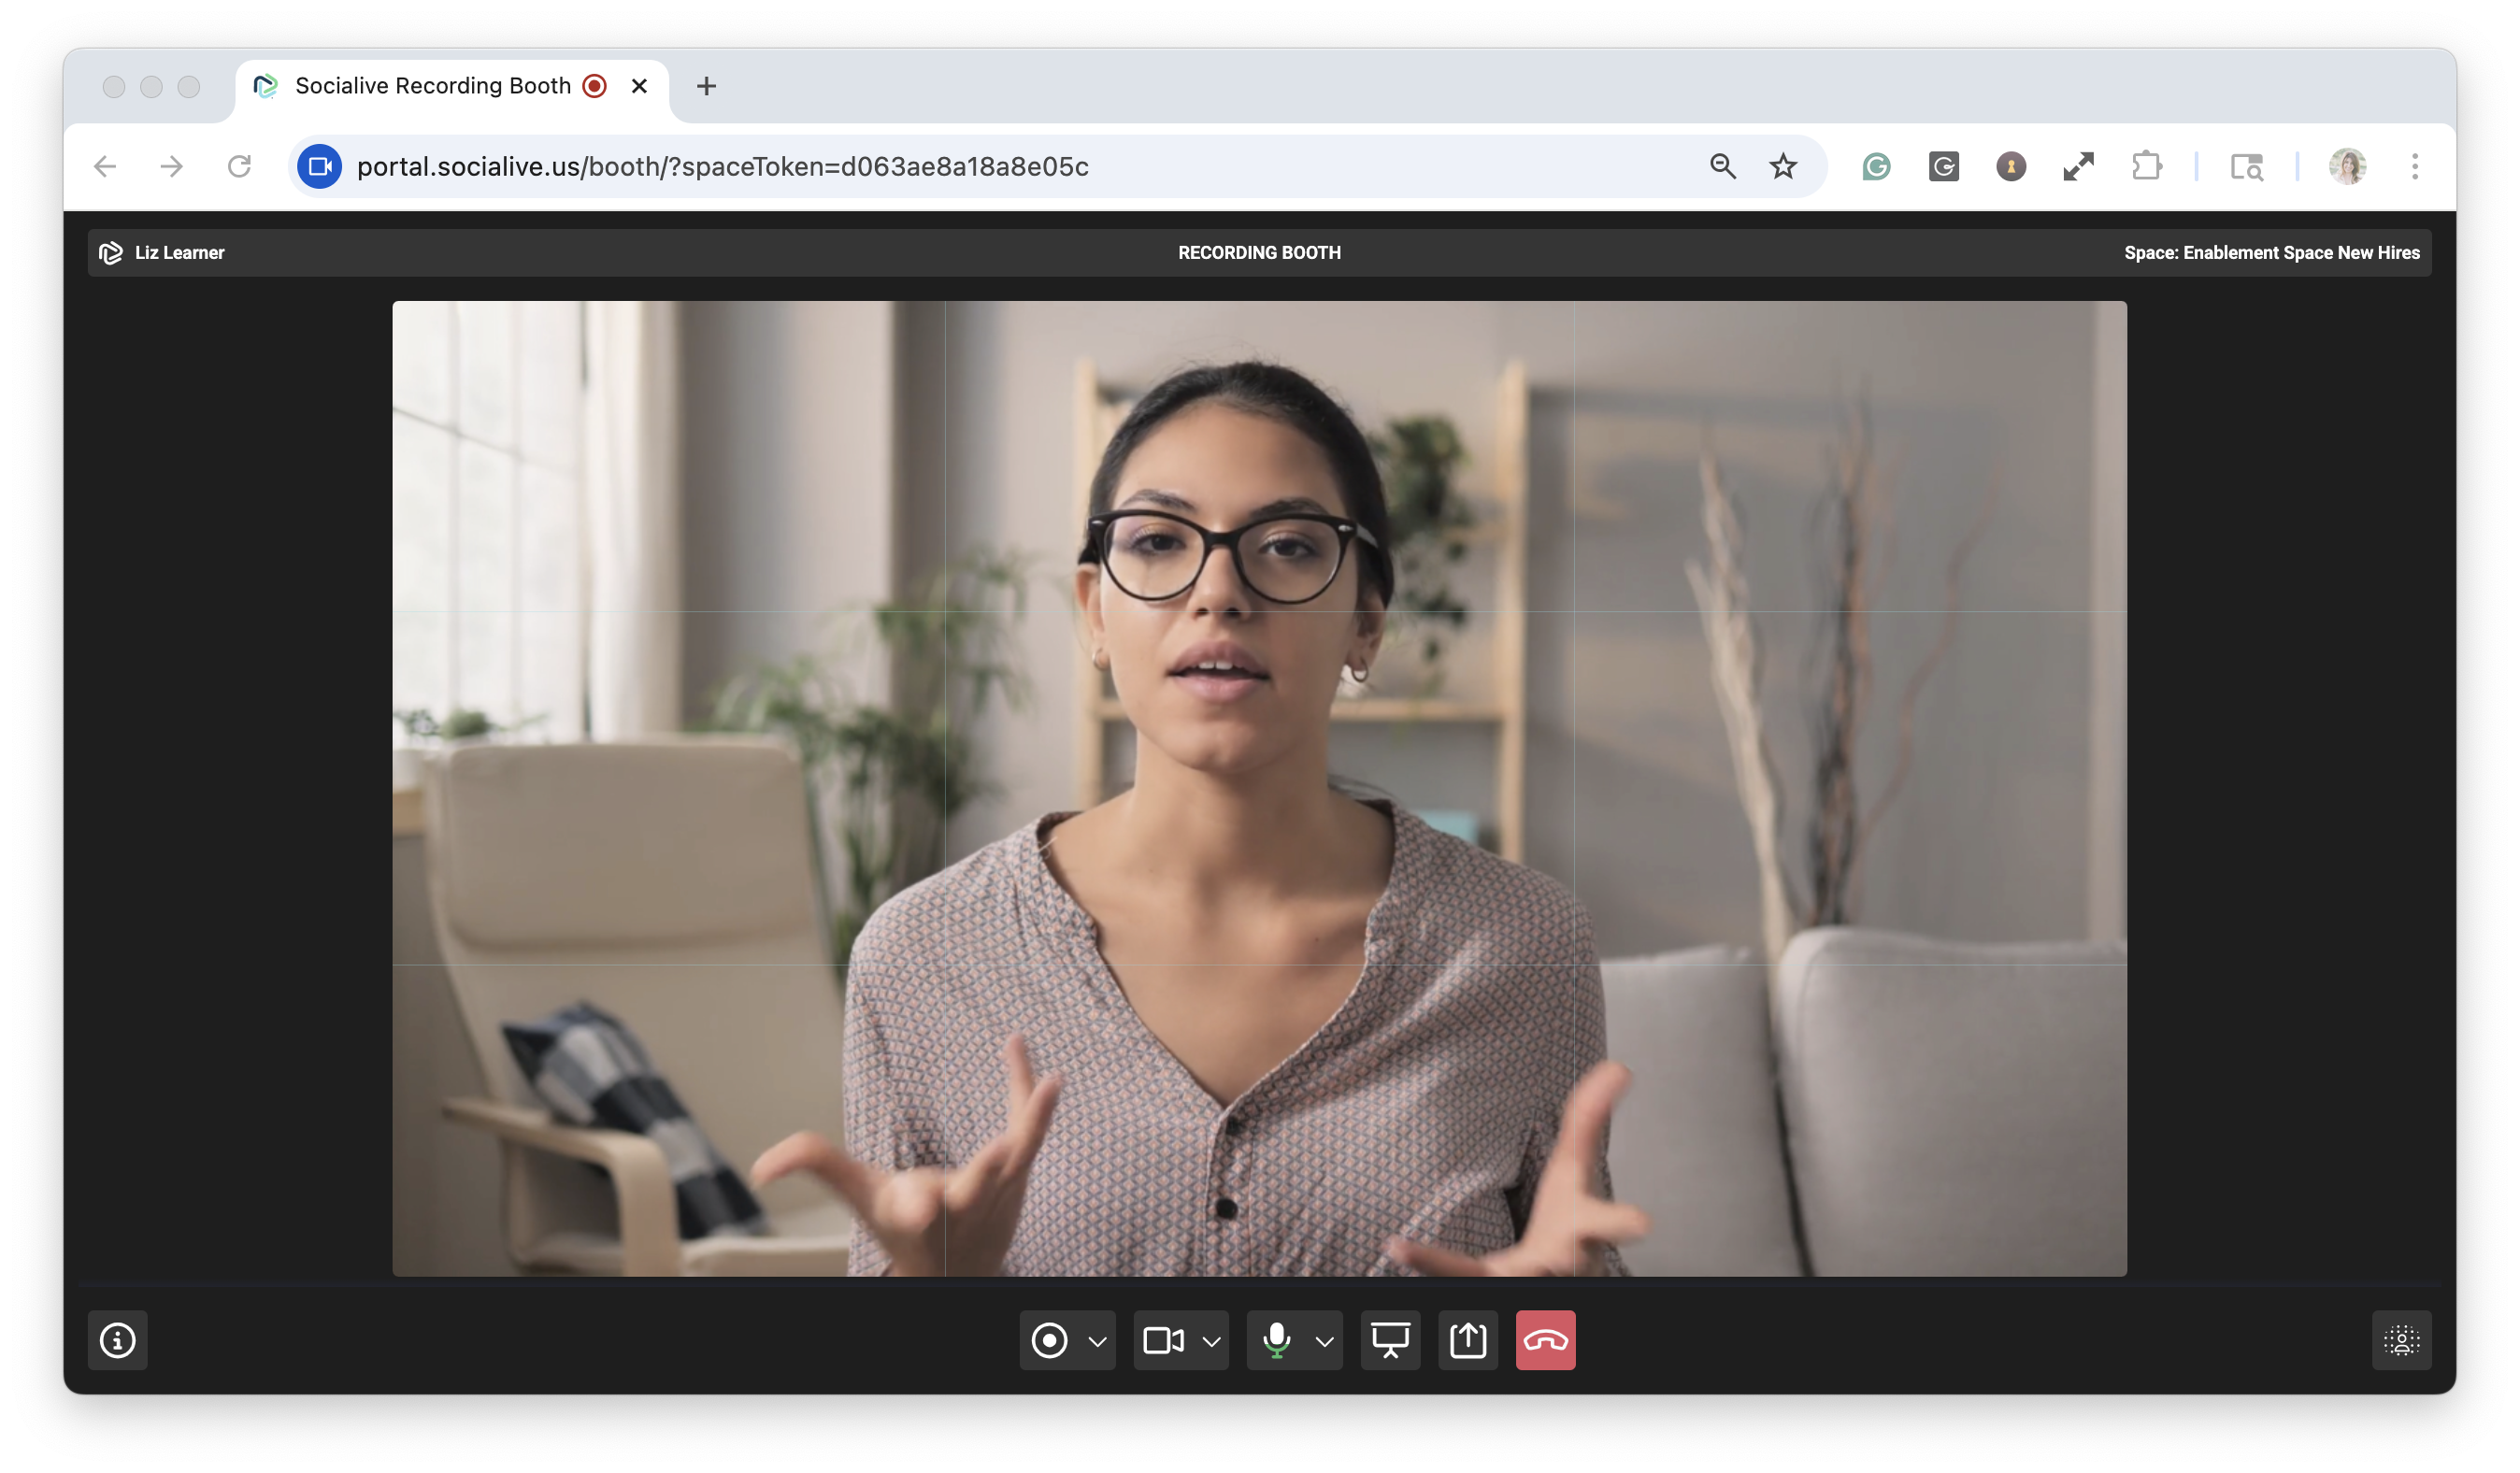The image size is (2520, 1473).
Task: Click the Socialive logo beside Liz Learner
Action: click(110, 253)
